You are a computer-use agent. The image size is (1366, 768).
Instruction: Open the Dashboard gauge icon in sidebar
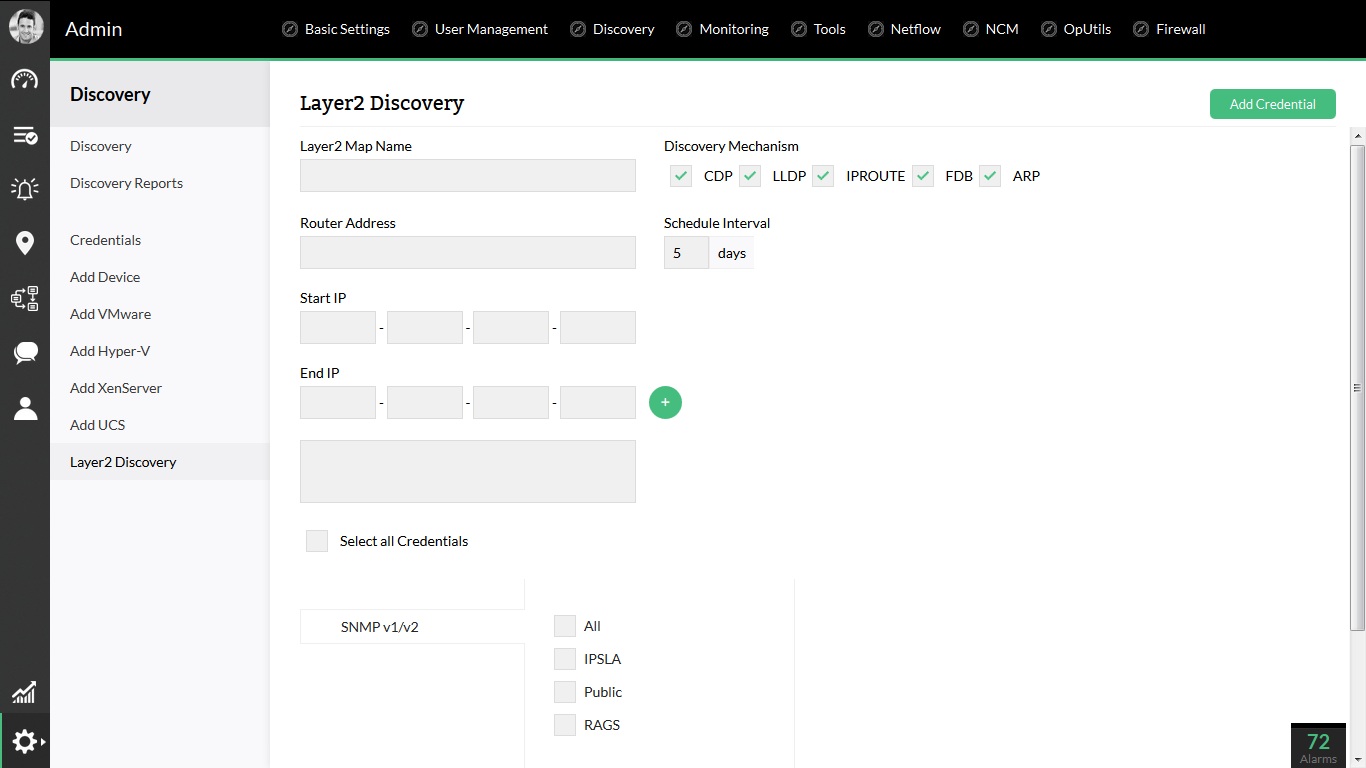point(25,80)
